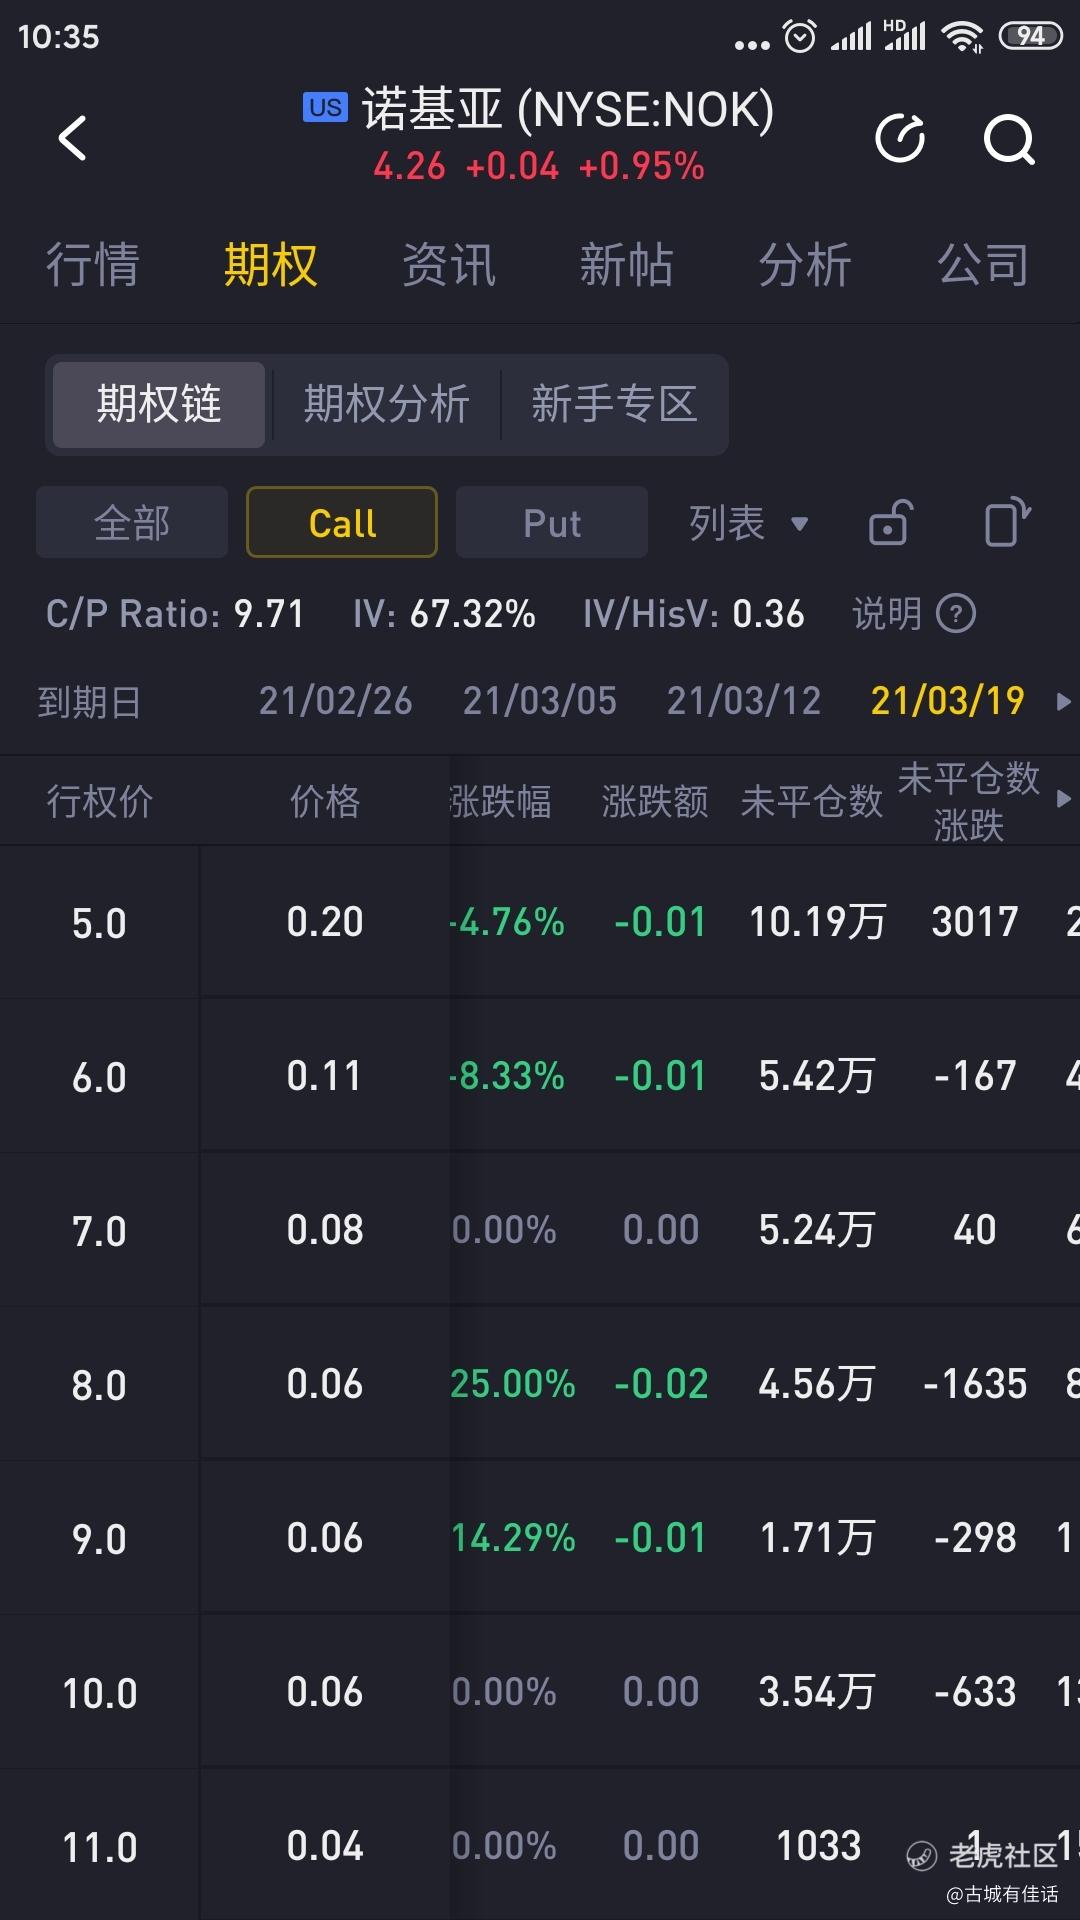Screen dimensions: 1080x1920
Task: Open the 列表 view dropdown
Action: [x=748, y=522]
